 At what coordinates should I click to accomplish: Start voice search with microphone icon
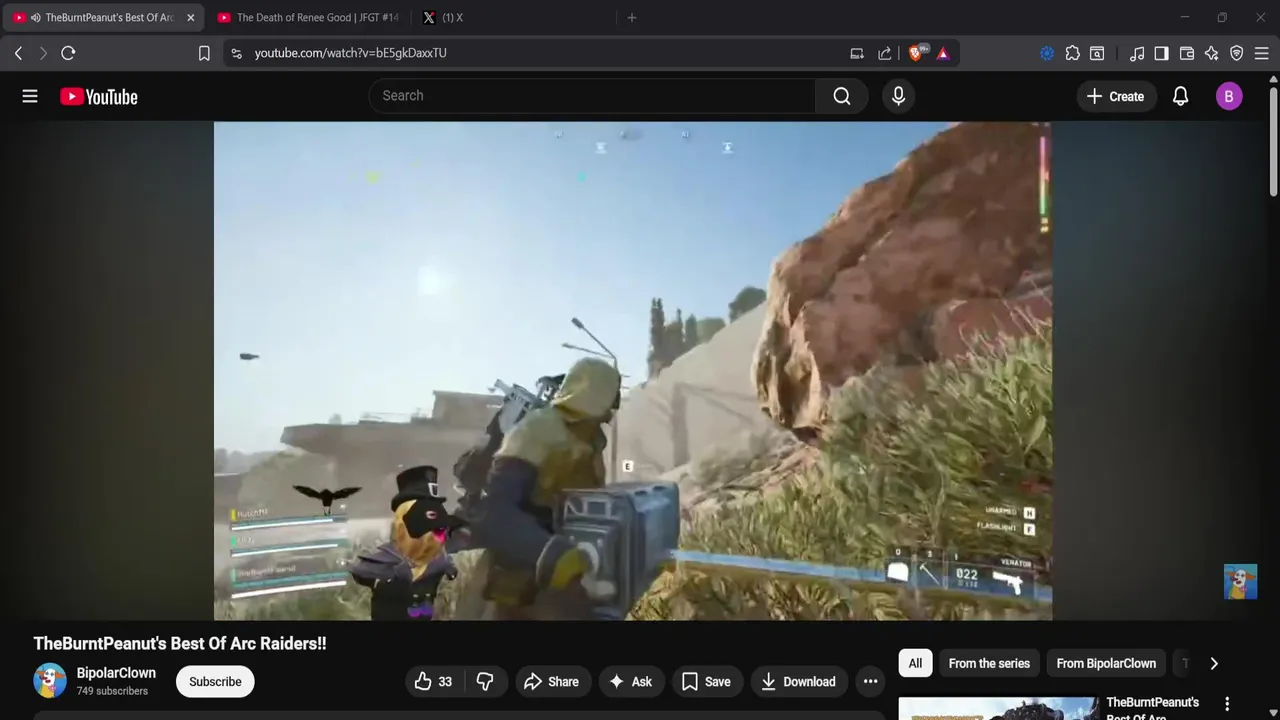coord(898,96)
